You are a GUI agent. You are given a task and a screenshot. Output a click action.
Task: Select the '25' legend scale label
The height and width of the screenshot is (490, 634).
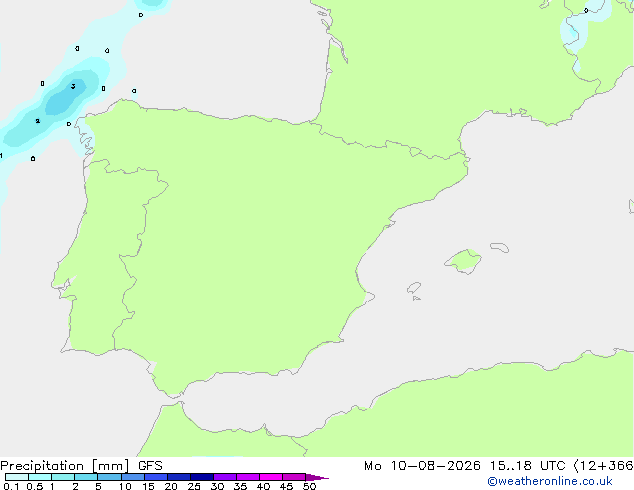tap(194, 486)
